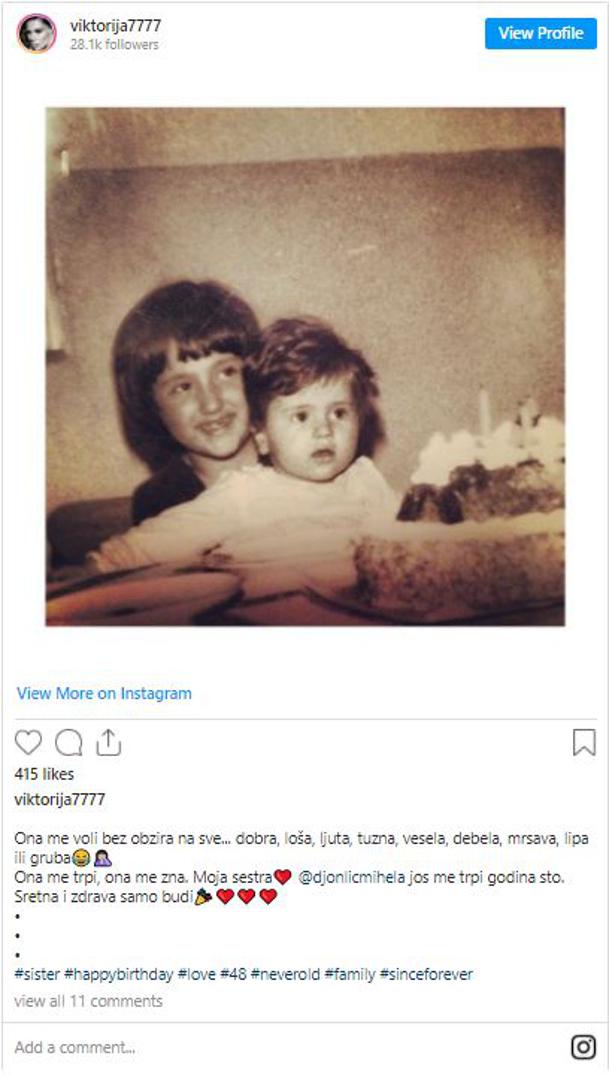
Task: Share the post using the upload arrow icon
Action: [x=108, y=742]
